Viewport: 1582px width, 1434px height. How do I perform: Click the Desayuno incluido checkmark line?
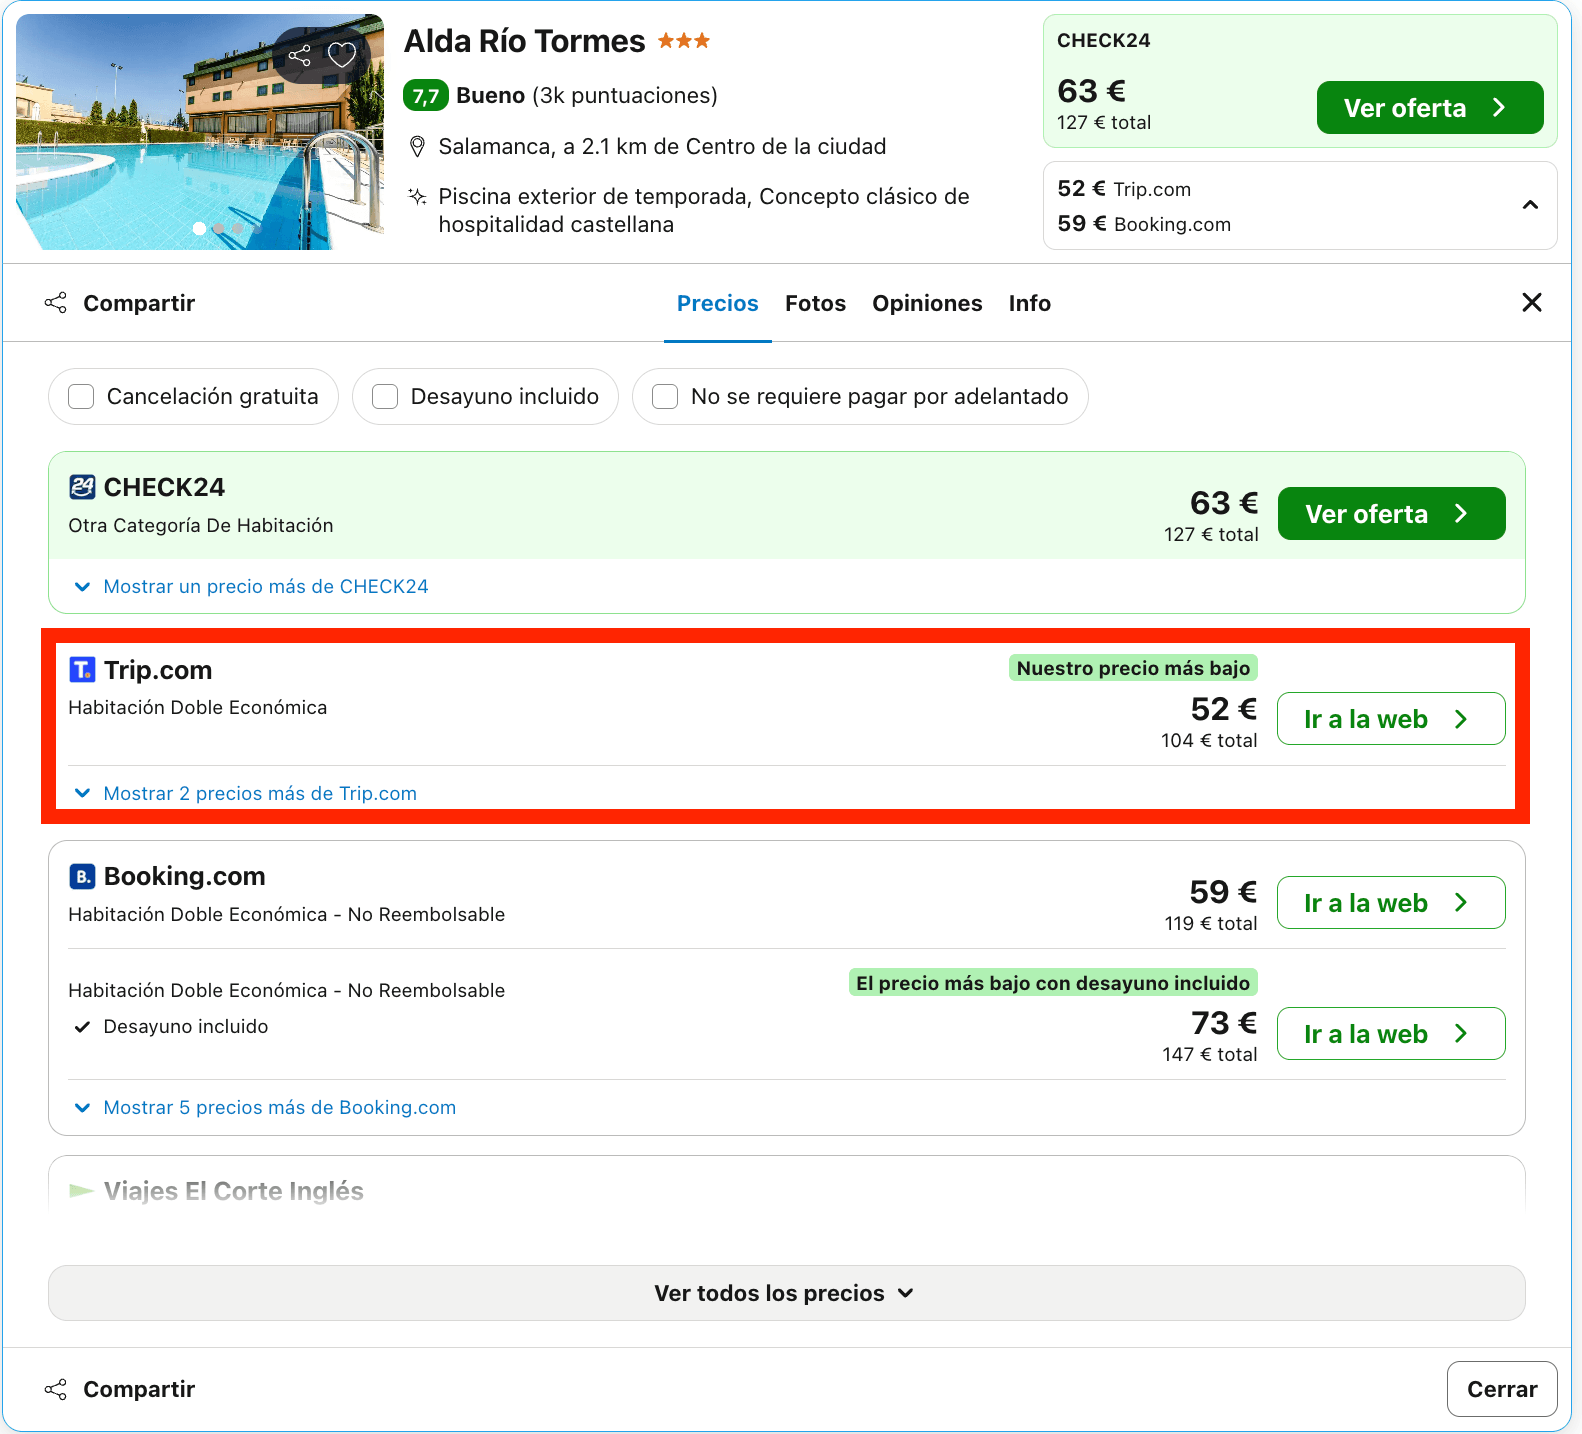pyautogui.click(x=171, y=1027)
